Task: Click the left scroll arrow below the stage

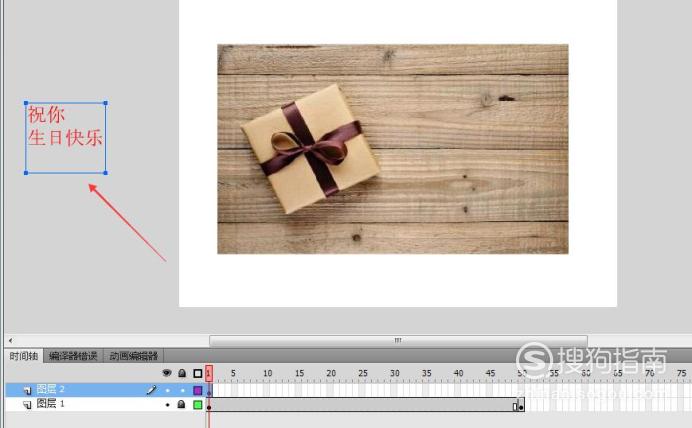Action: click(11, 340)
